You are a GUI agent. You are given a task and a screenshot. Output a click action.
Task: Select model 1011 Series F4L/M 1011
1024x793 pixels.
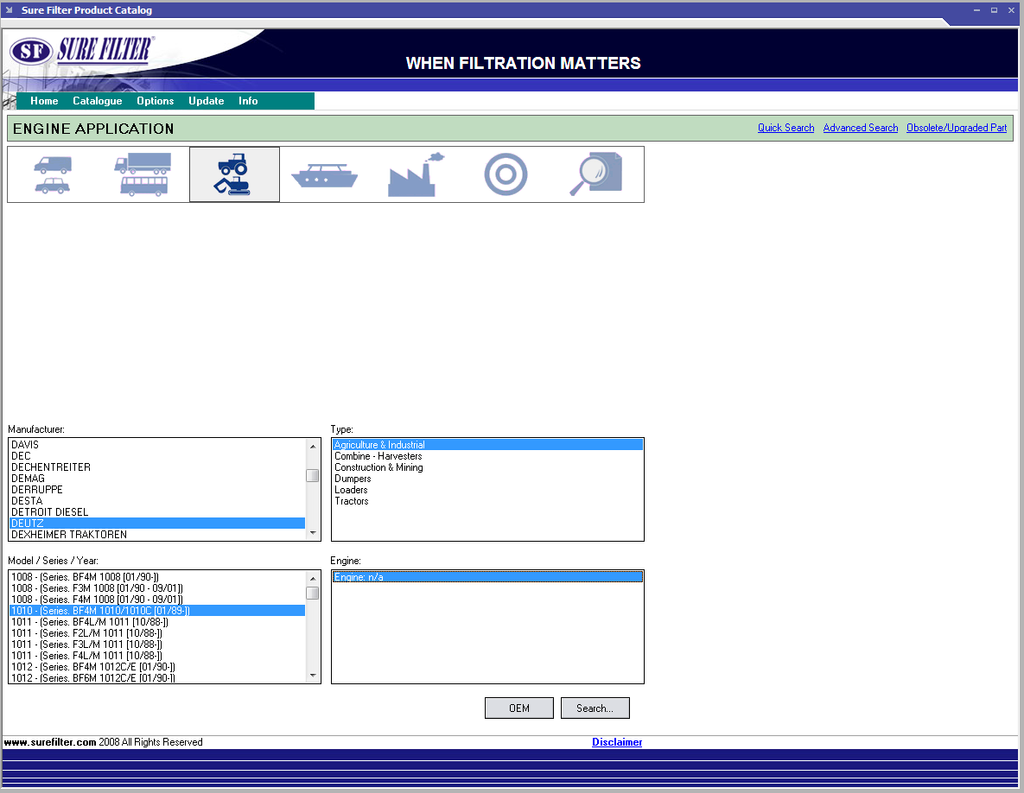pos(157,655)
